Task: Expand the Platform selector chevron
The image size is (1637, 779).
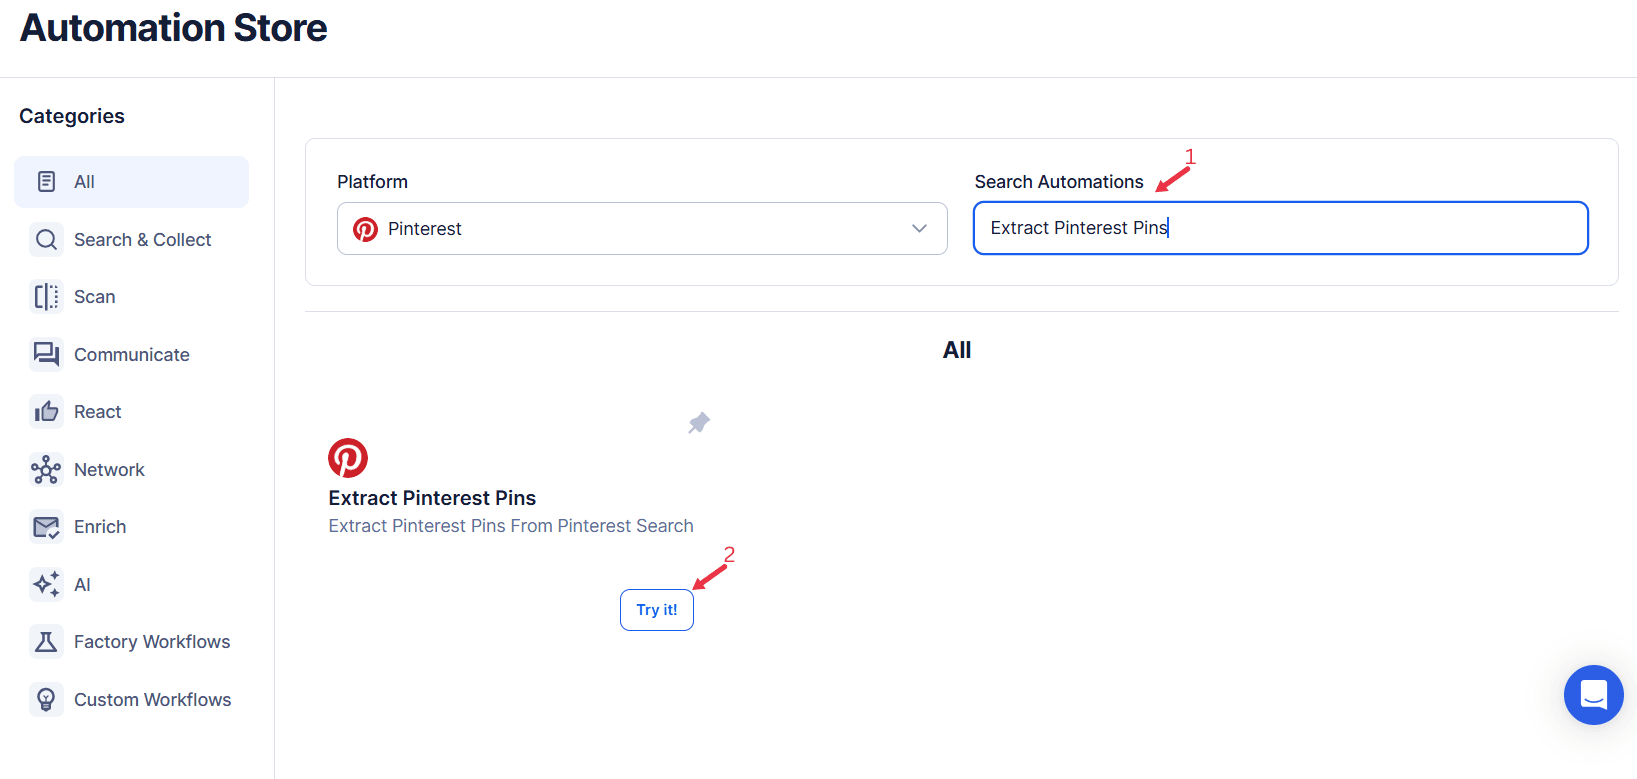Action: [x=919, y=228]
